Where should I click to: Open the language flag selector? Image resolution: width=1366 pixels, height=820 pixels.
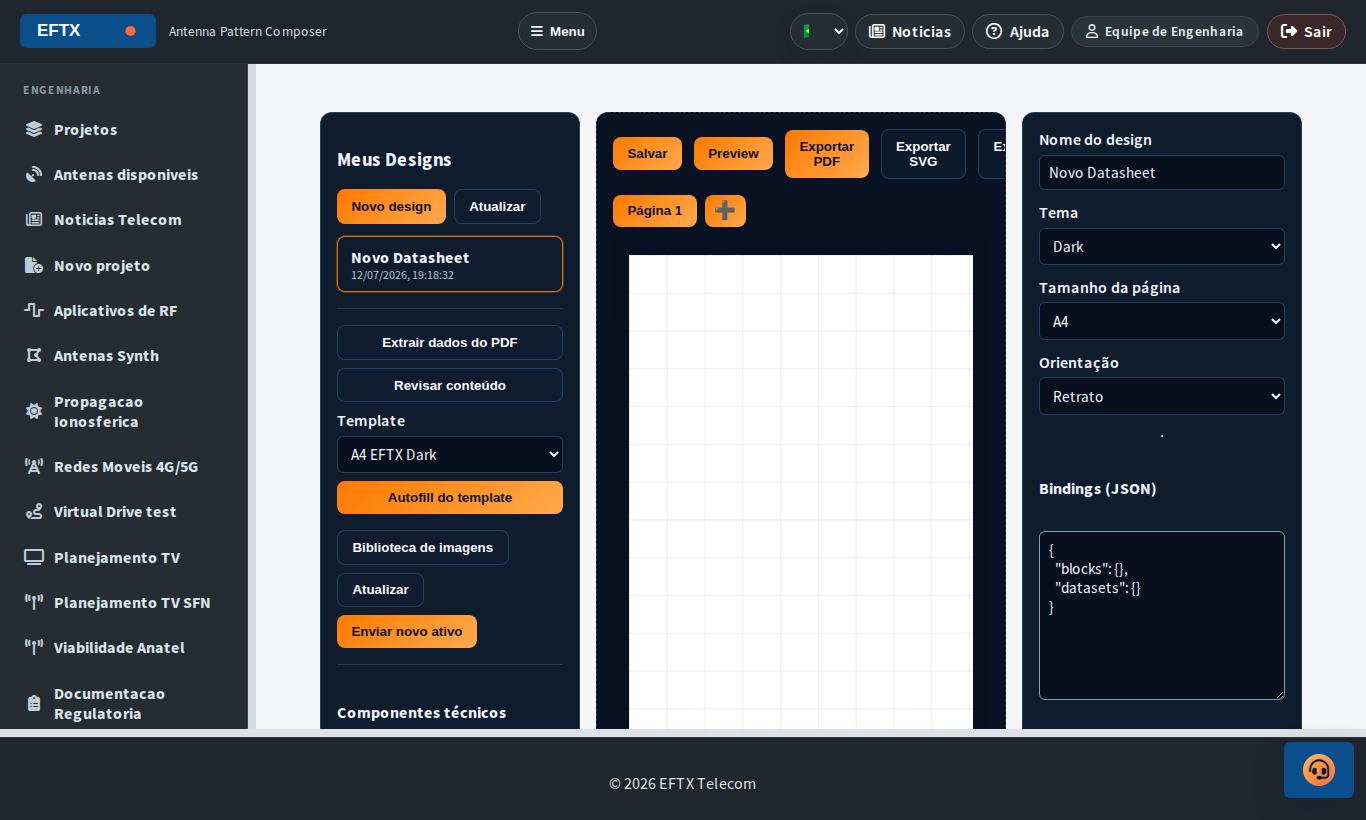(819, 31)
